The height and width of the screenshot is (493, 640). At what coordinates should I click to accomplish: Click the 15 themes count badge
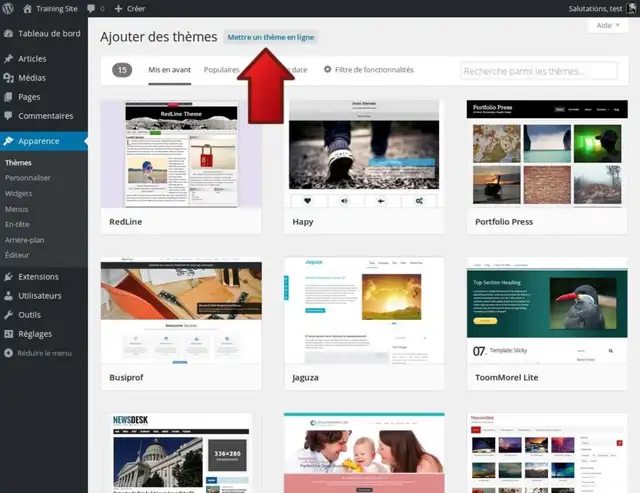pyautogui.click(x=122, y=70)
